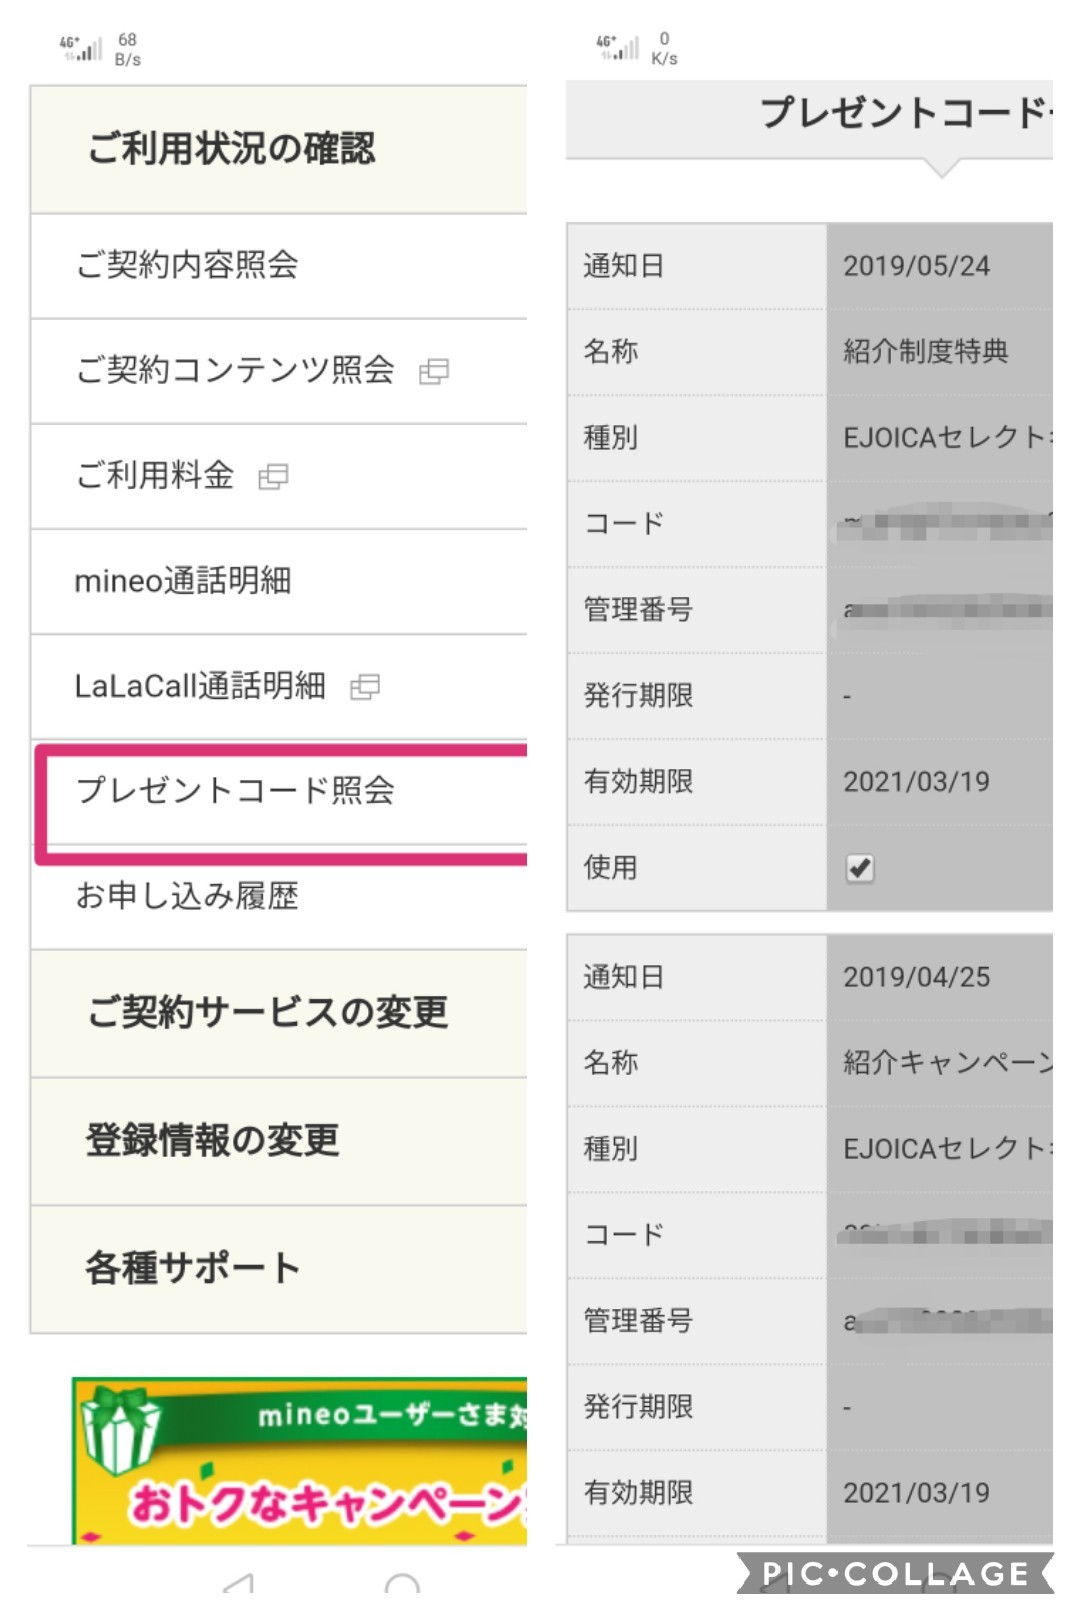Tap external link icon beside LaLaCall通話明細
The width and height of the screenshot is (1080, 1620).
click(x=365, y=687)
